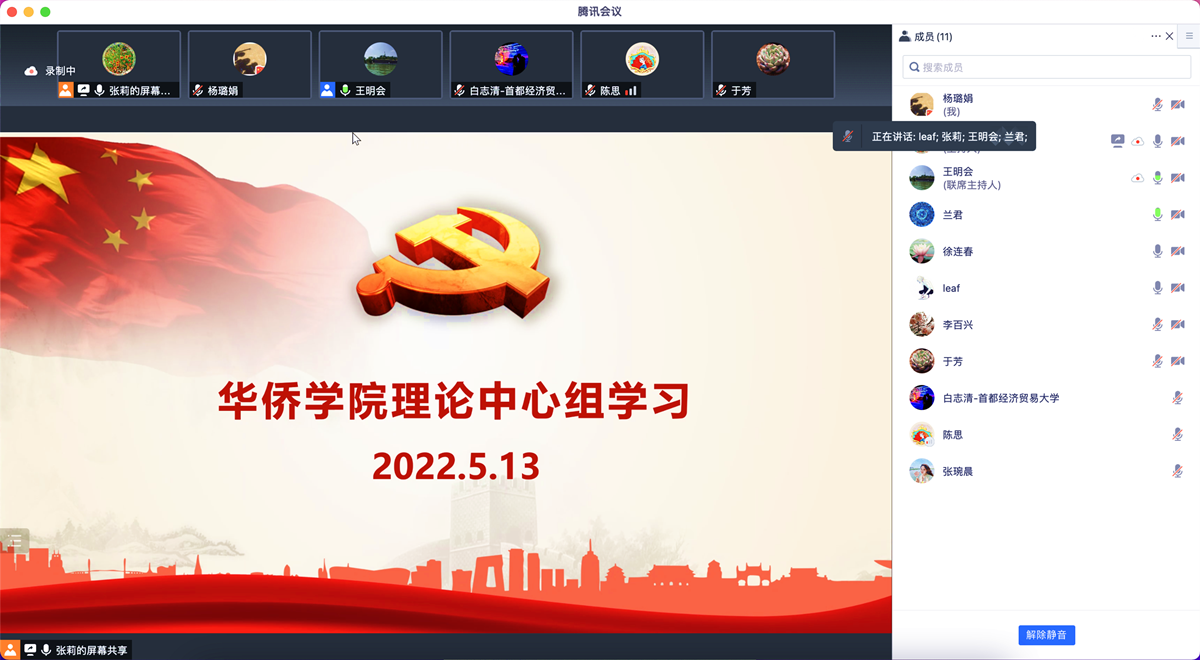Select 王明会 video tile in top strip
This screenshot has width=1200, height=660.
[x=381, y=64]
